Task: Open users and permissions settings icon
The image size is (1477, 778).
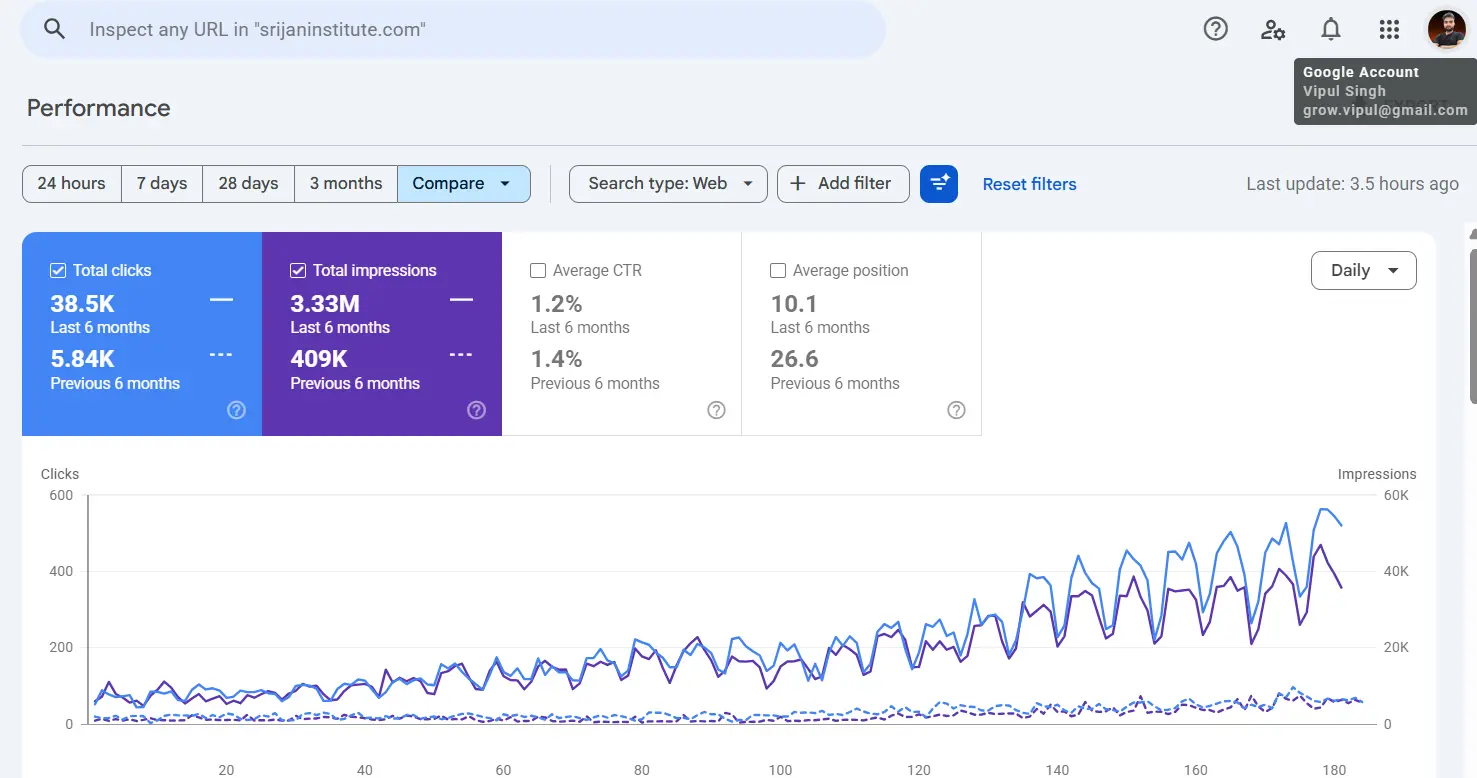Action: pos(1273,29)
